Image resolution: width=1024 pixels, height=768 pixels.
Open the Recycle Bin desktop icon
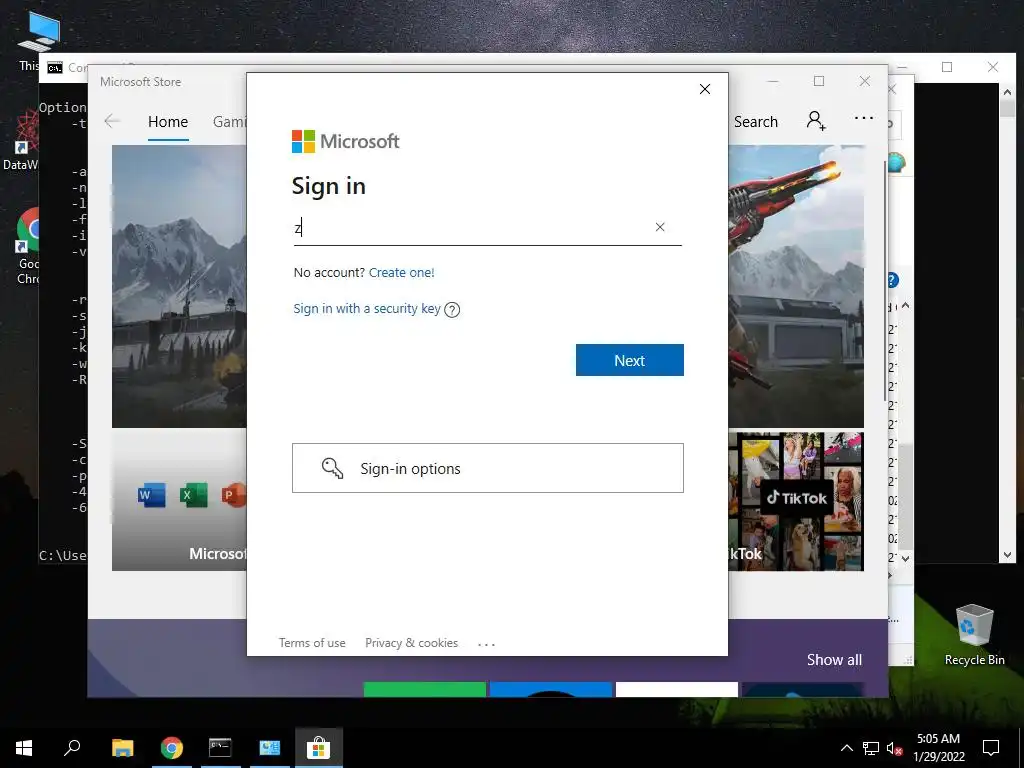click(974, 635)
